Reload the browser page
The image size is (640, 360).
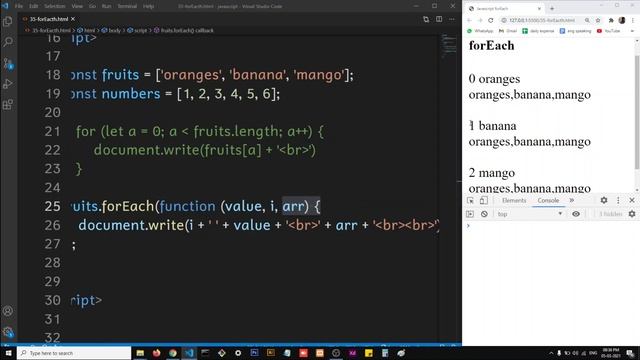pos(491,20)
